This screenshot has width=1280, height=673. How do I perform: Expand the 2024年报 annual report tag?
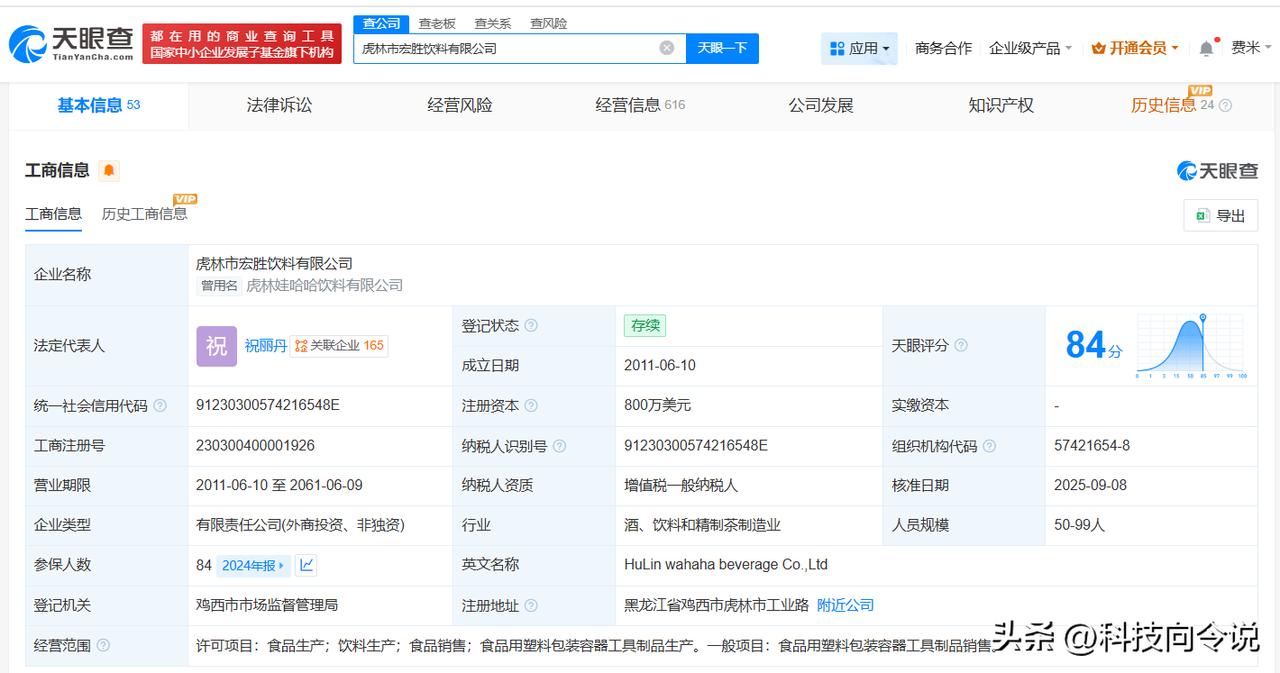point(253,565)
